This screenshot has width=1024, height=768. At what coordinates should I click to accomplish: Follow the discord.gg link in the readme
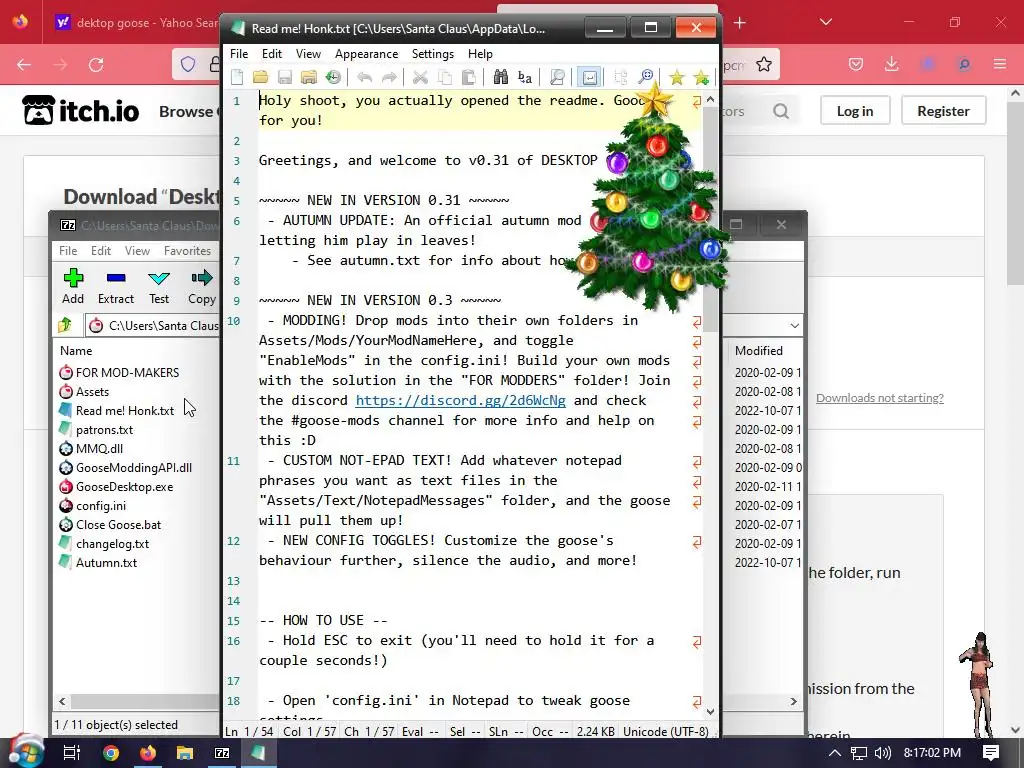click(x=460, y=400)
